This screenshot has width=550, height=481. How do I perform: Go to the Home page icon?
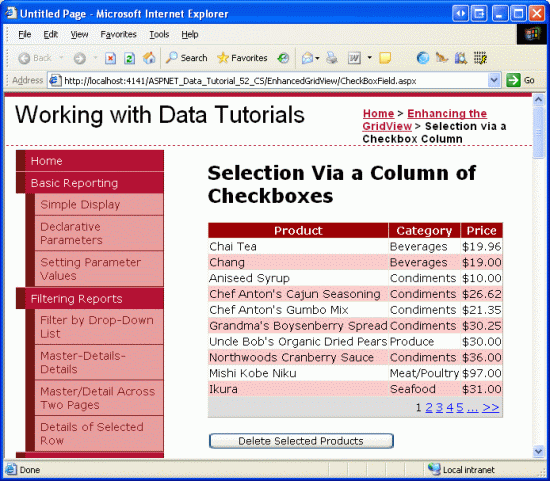pos(149,58)
